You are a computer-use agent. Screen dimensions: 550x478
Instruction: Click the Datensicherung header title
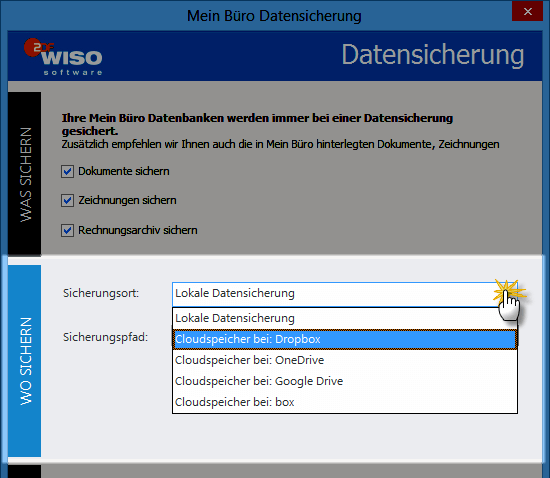[x=433, y=55]
